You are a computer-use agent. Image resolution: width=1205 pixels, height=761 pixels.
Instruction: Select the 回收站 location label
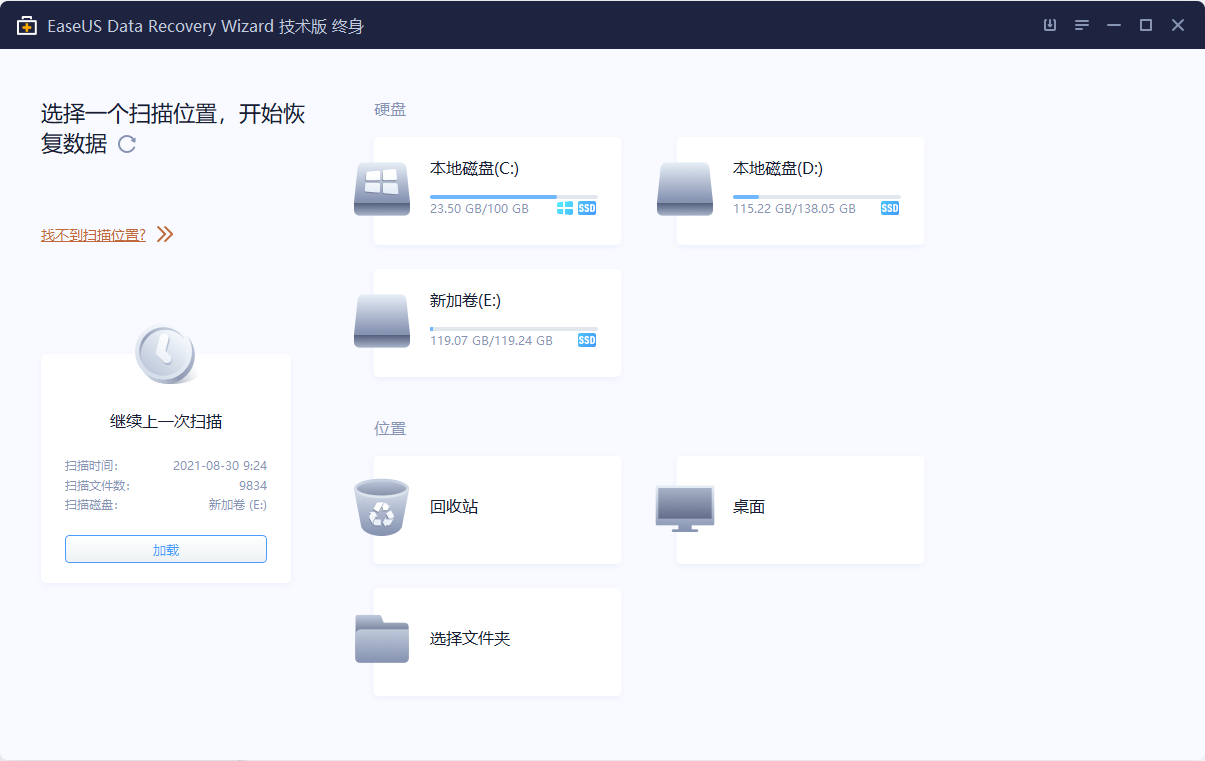[x=454, y=507]
